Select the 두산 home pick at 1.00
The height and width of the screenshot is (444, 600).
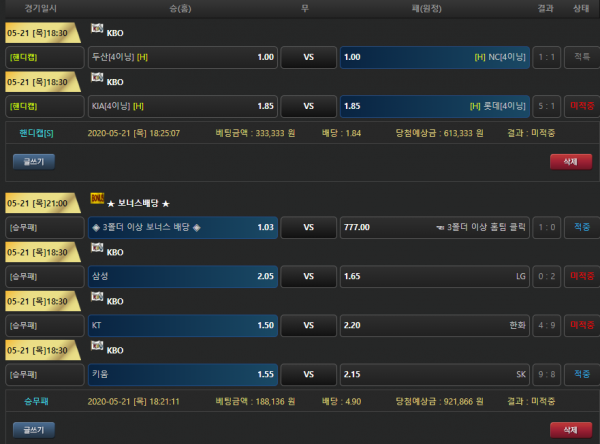coord(182,57)
